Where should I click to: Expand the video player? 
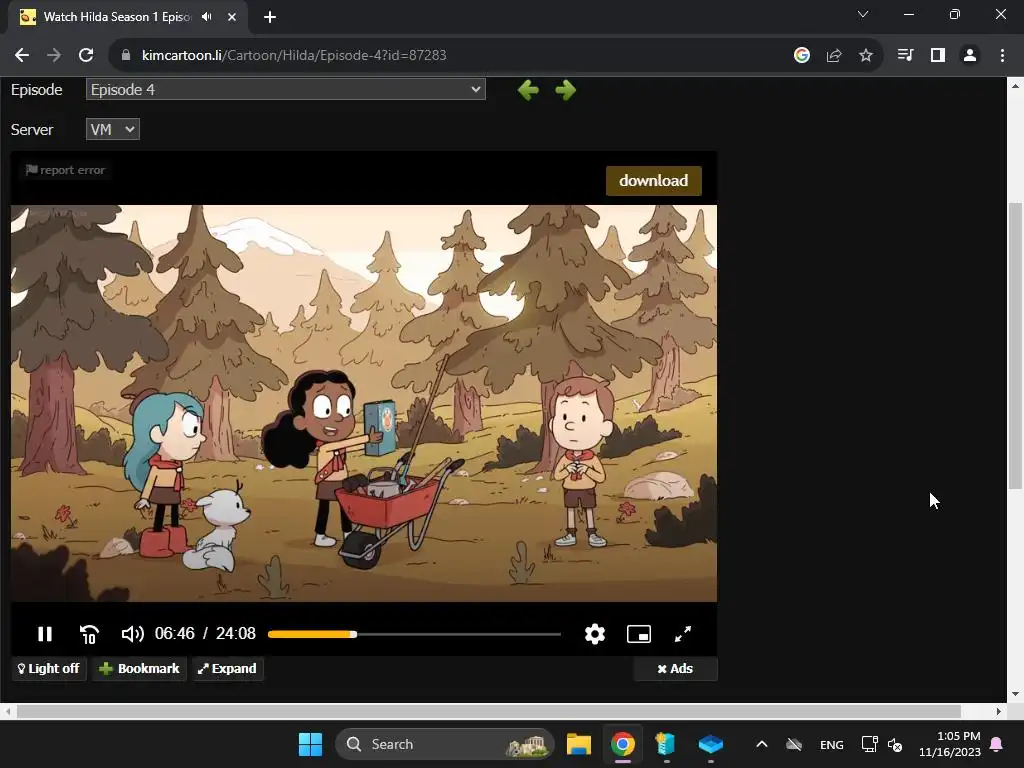[x=227, y=669]
